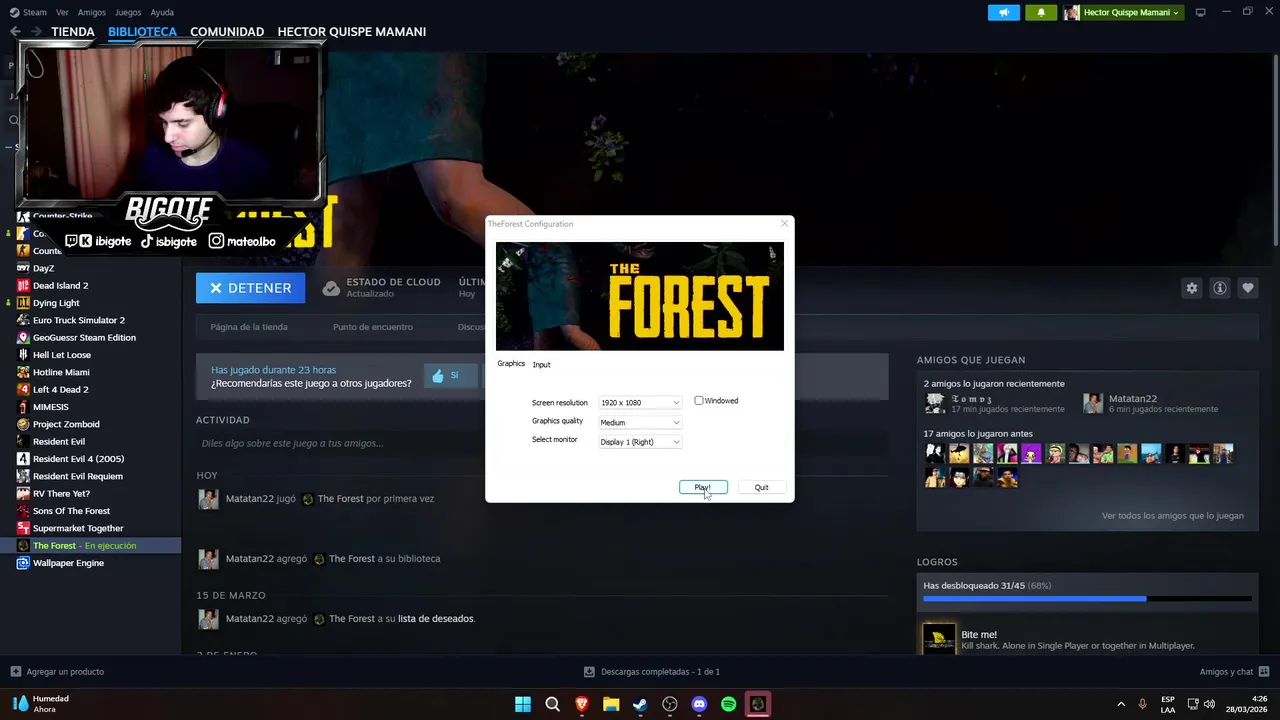Click the Descargas completadas status text
The image size is (1280, 720).
(660, 672)
